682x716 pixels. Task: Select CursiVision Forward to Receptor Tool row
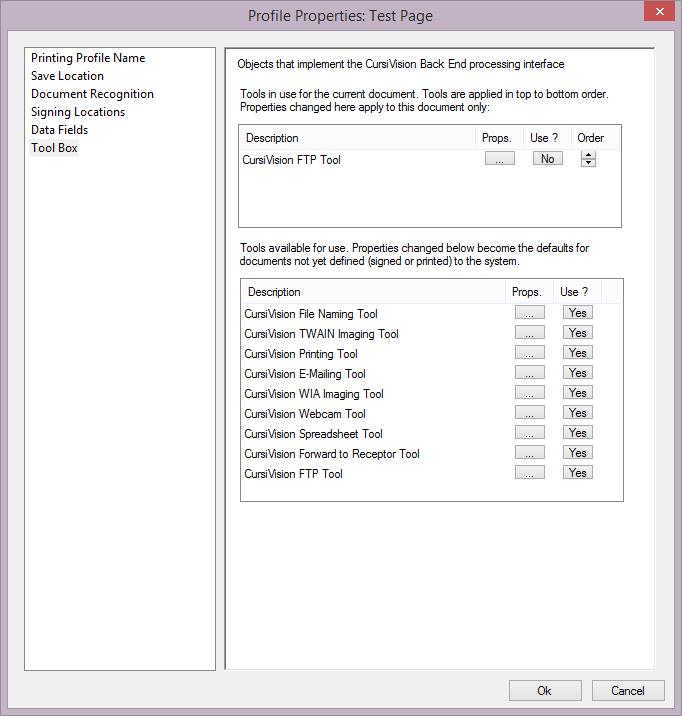[332, 454]
